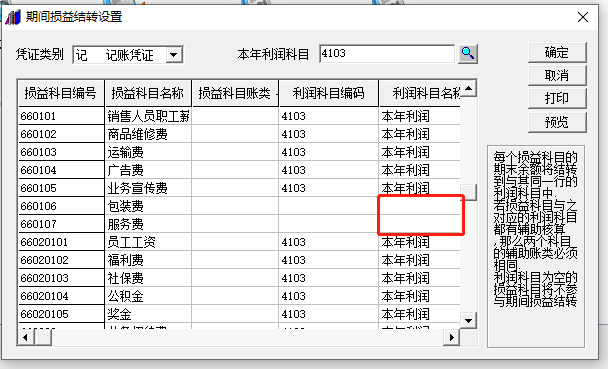Screen dimensions: 608x369
Task: Click vertical scrollbar down arrow
Action: (468, 321)
